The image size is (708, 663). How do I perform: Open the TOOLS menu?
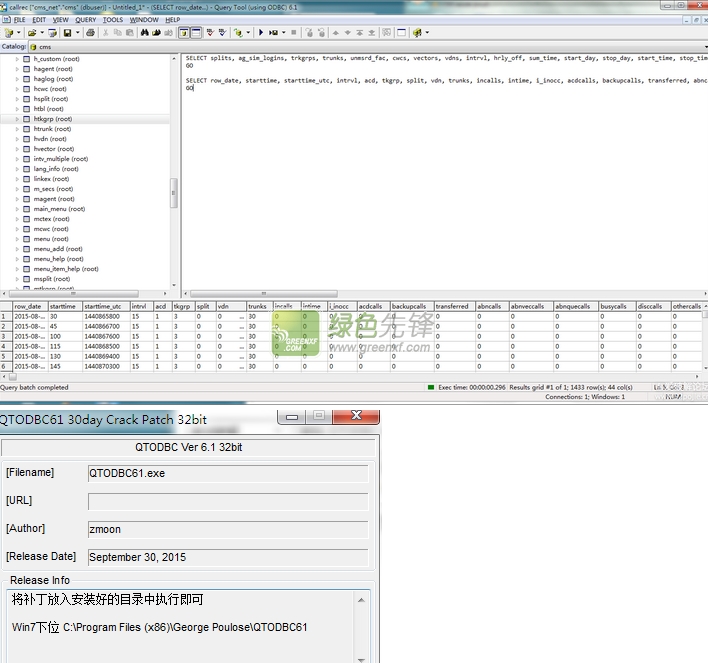tap(113, 20)
